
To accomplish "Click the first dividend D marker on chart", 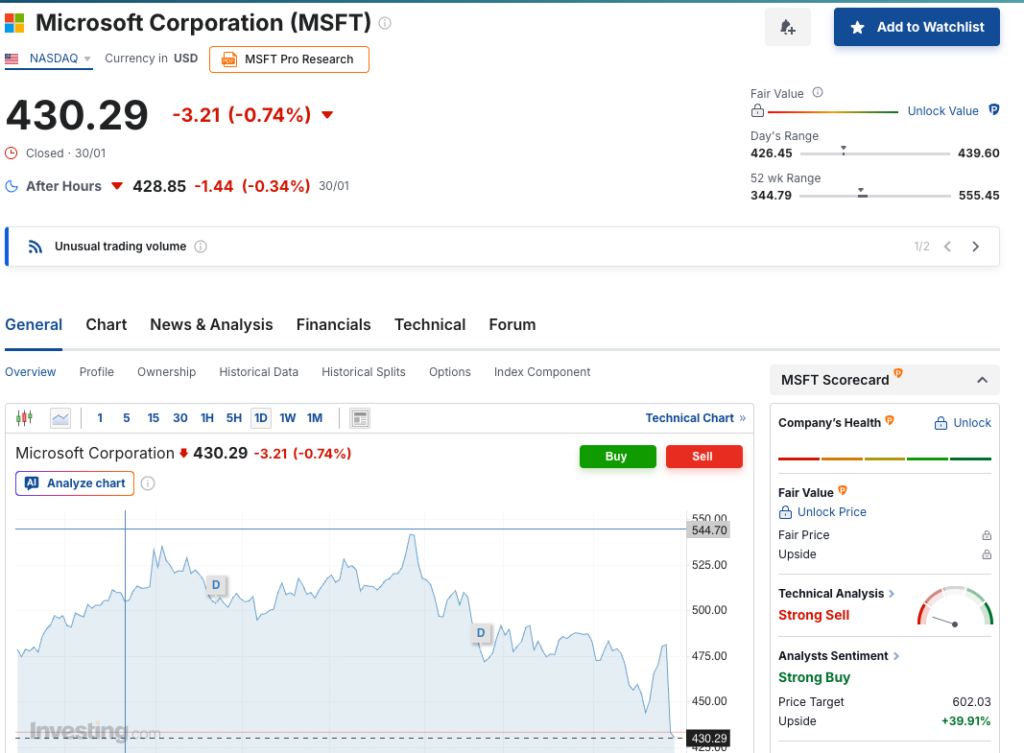I will point(216,585).
